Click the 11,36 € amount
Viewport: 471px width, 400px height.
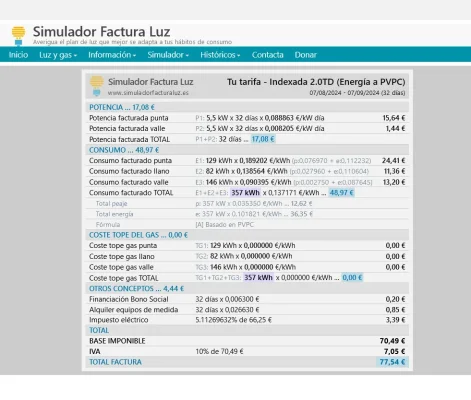coord(395,171)
